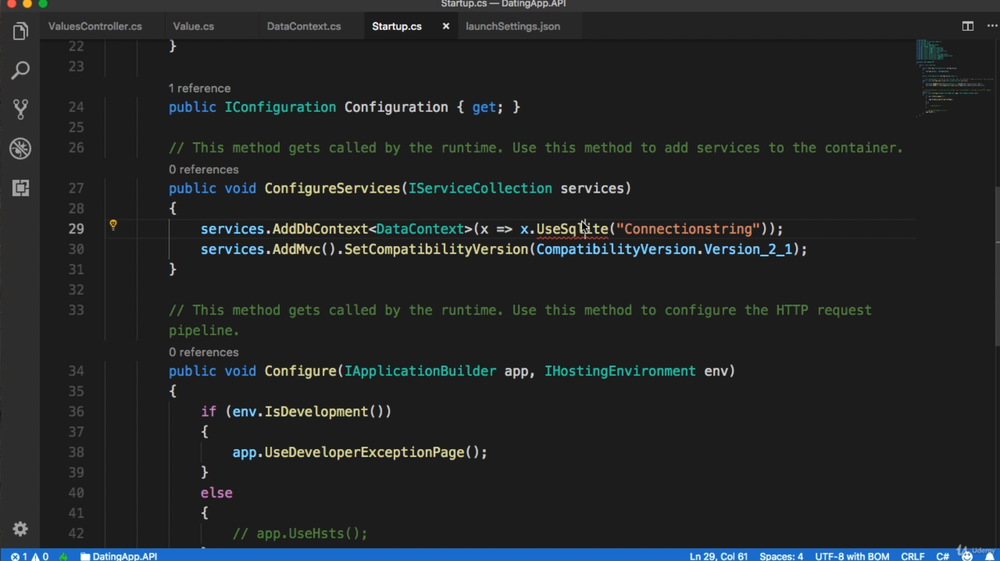The width and height of the screenshot is (1000, 561).
Task: Click Ln 29, Col 61 cursor position
Action: click(x=718, y=556)
